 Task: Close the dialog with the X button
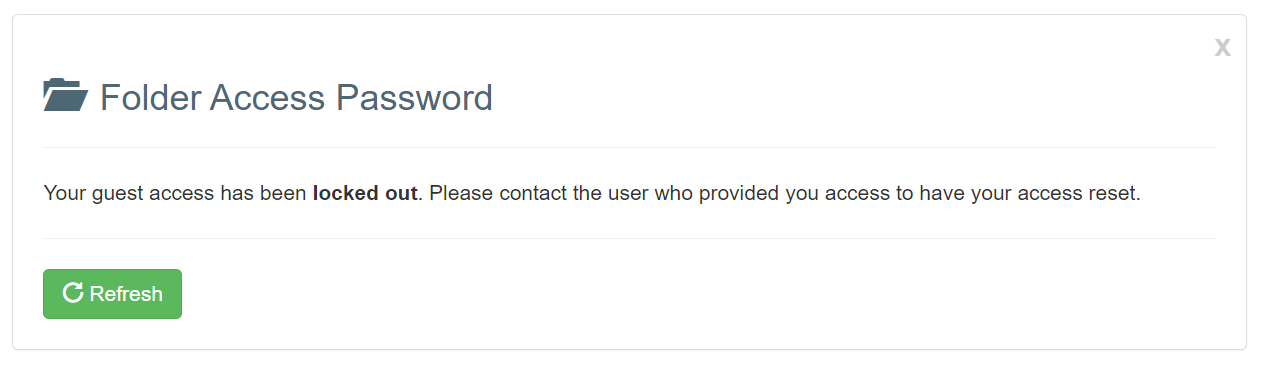coord(1222,47)
